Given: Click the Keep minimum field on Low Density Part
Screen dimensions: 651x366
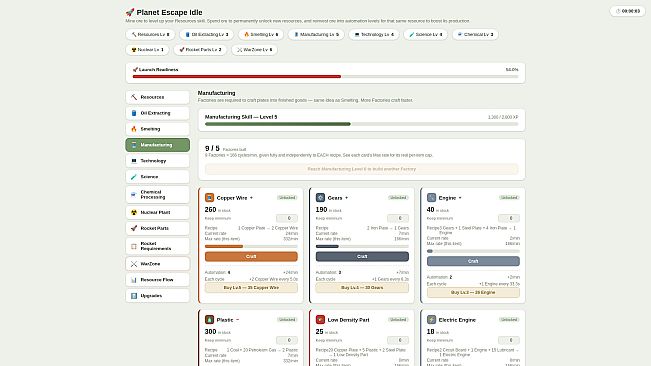Looking at the screenshot, I should [398, 340].
